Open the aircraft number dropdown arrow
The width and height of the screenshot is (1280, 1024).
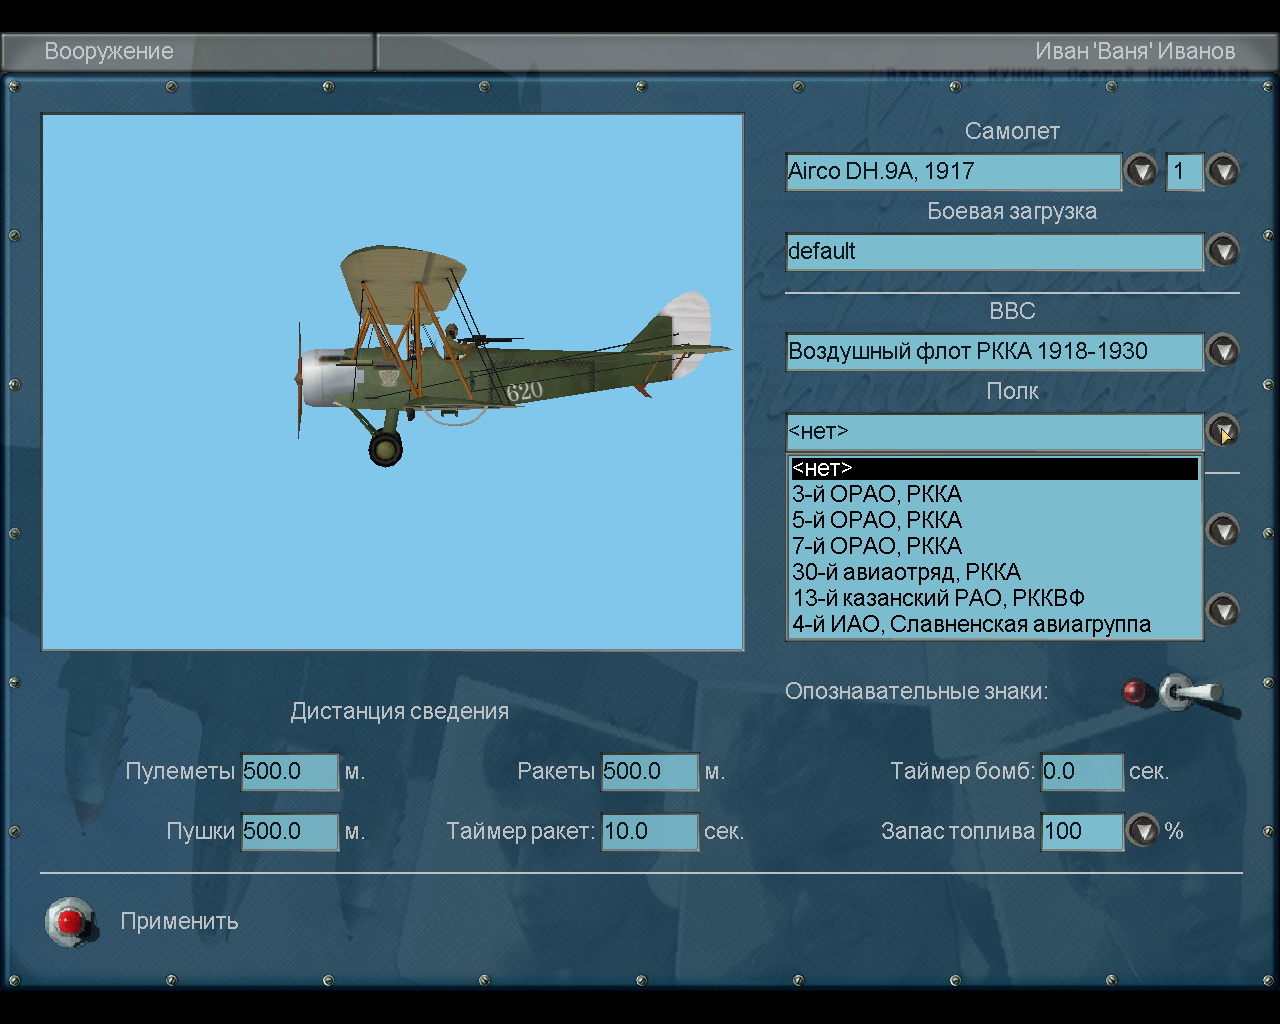coord(1222,171)
